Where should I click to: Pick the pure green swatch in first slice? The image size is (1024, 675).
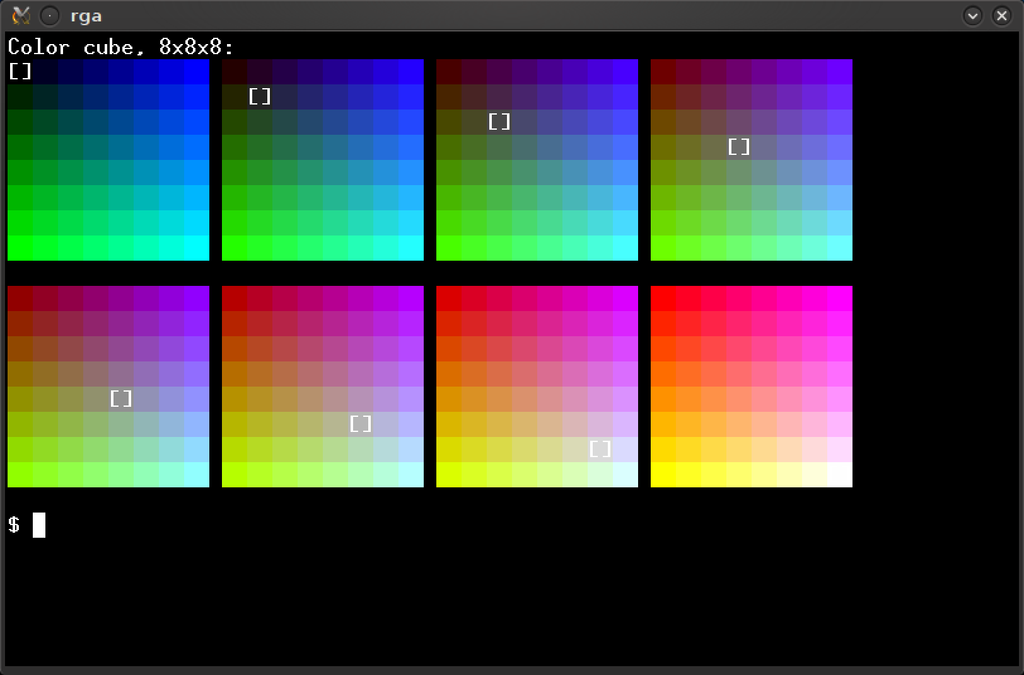20,248
